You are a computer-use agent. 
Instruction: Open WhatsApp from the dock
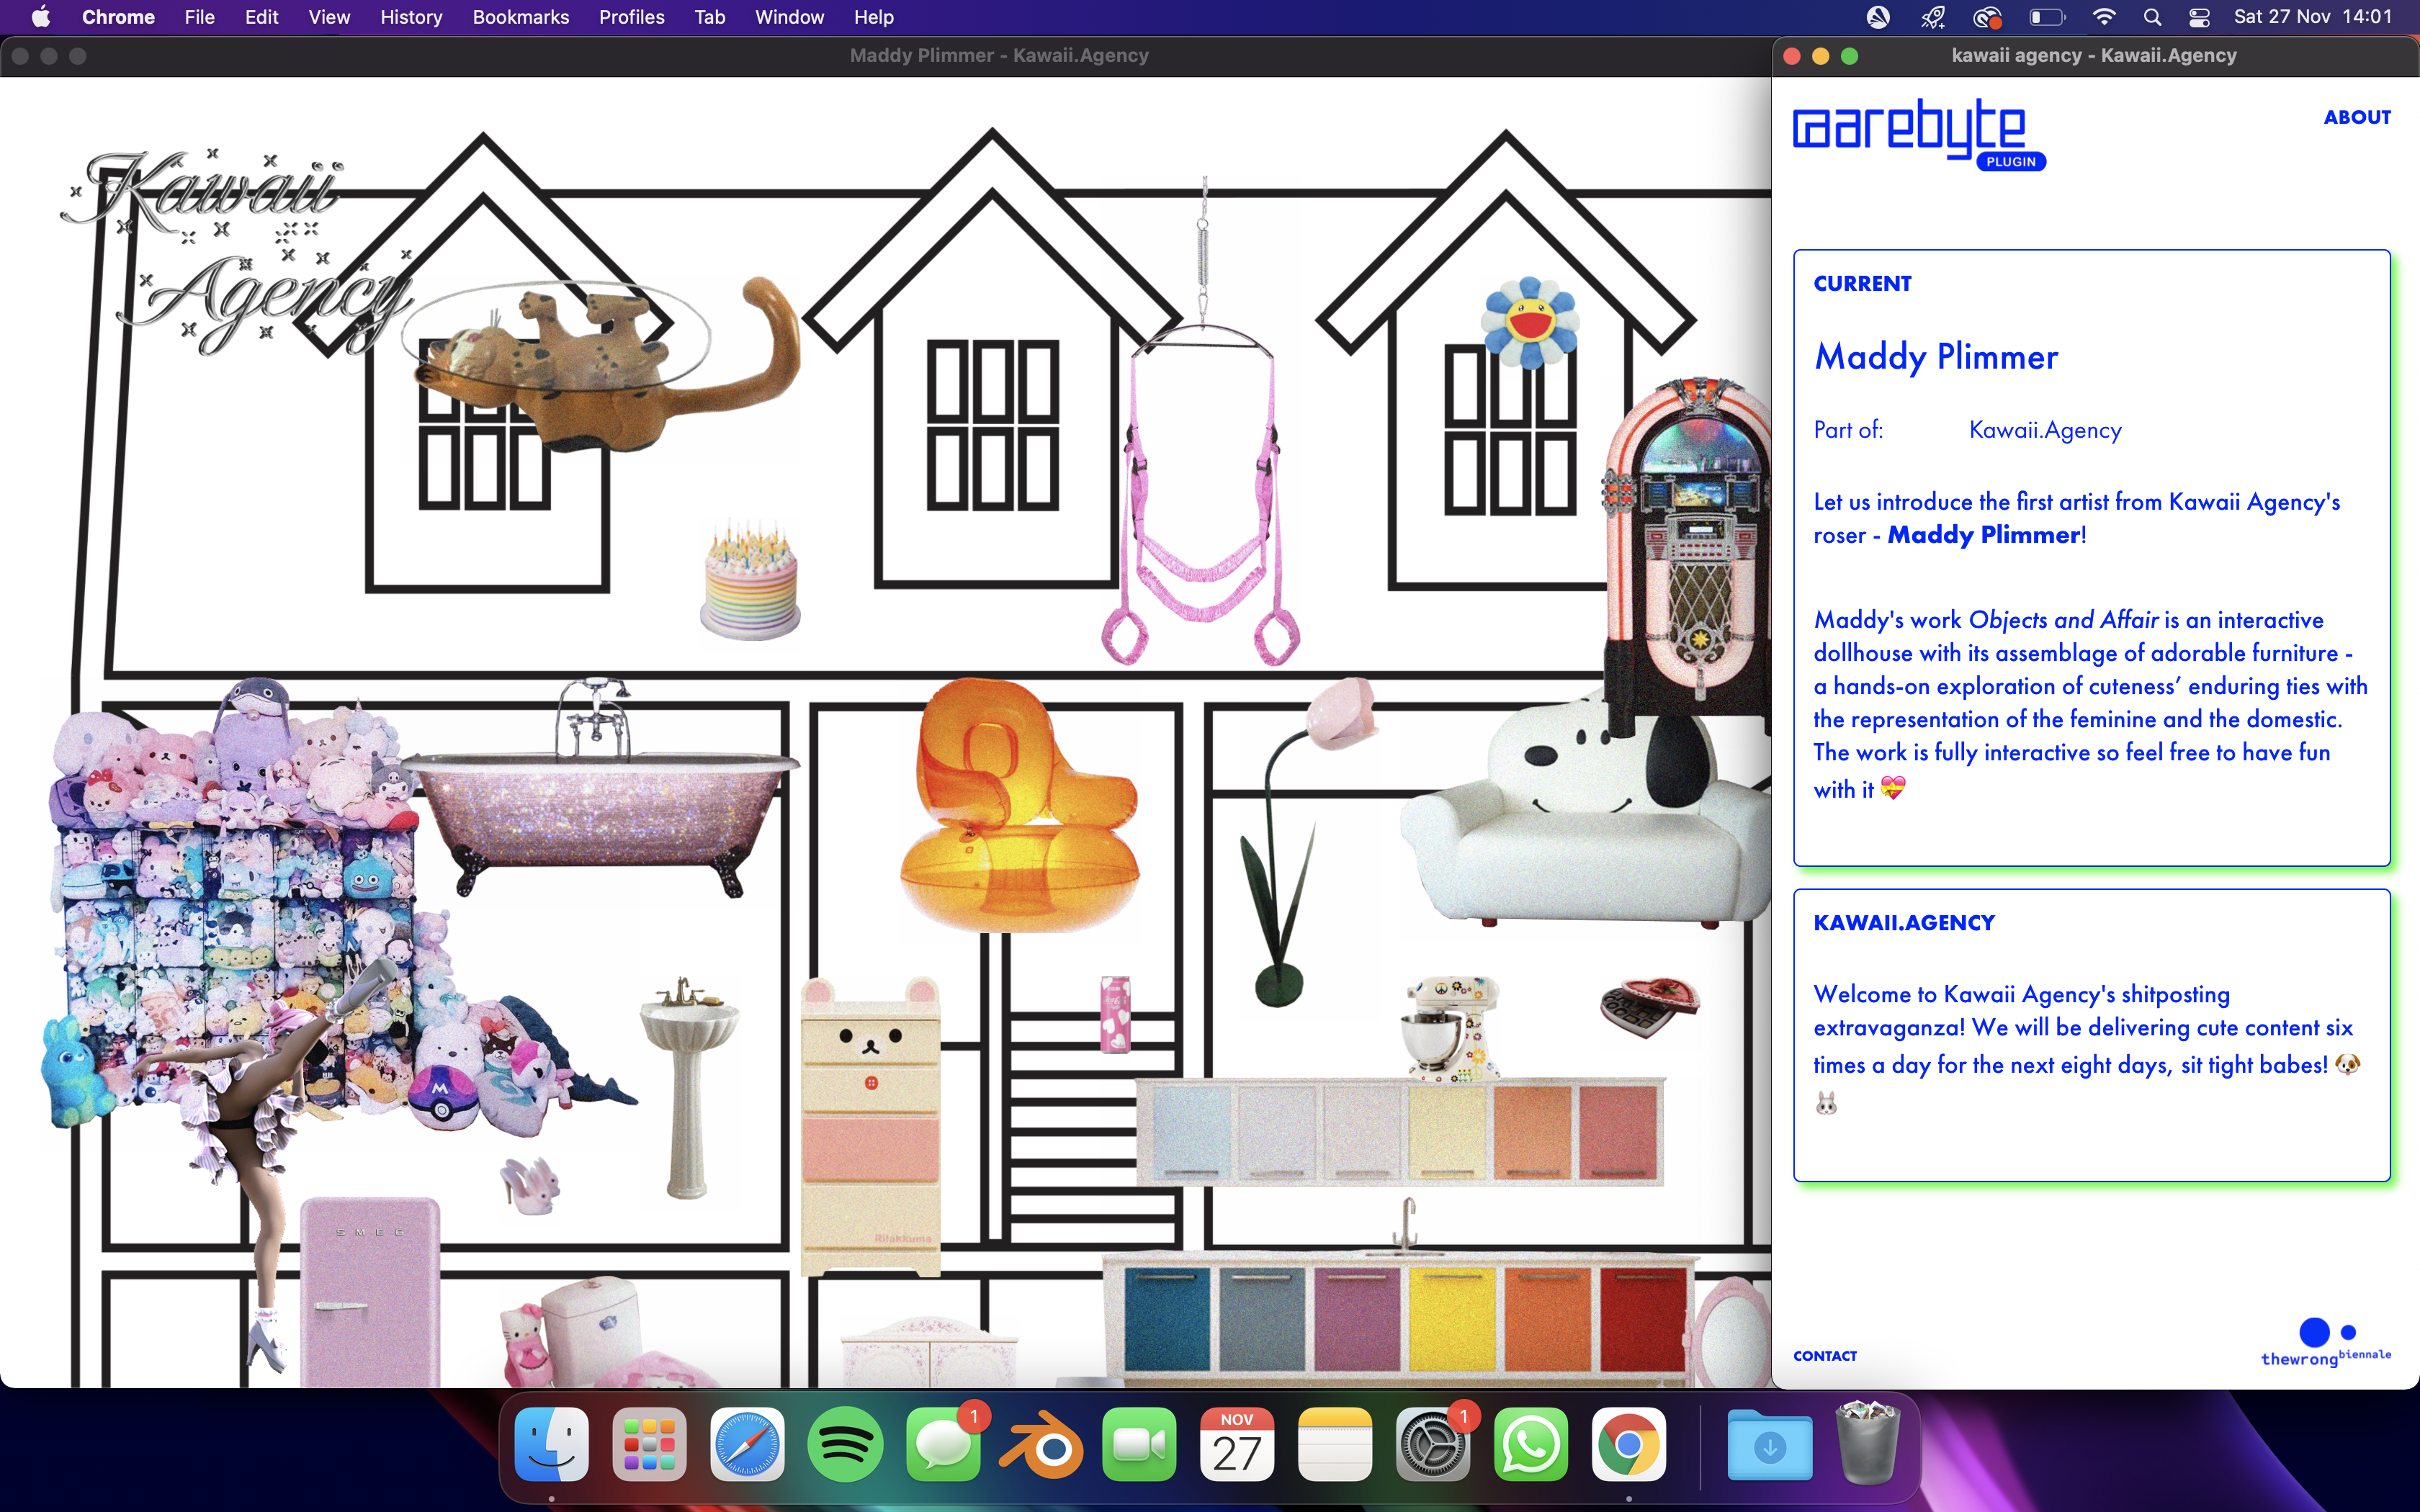pyautogui.click(x=1531, y=1444)
